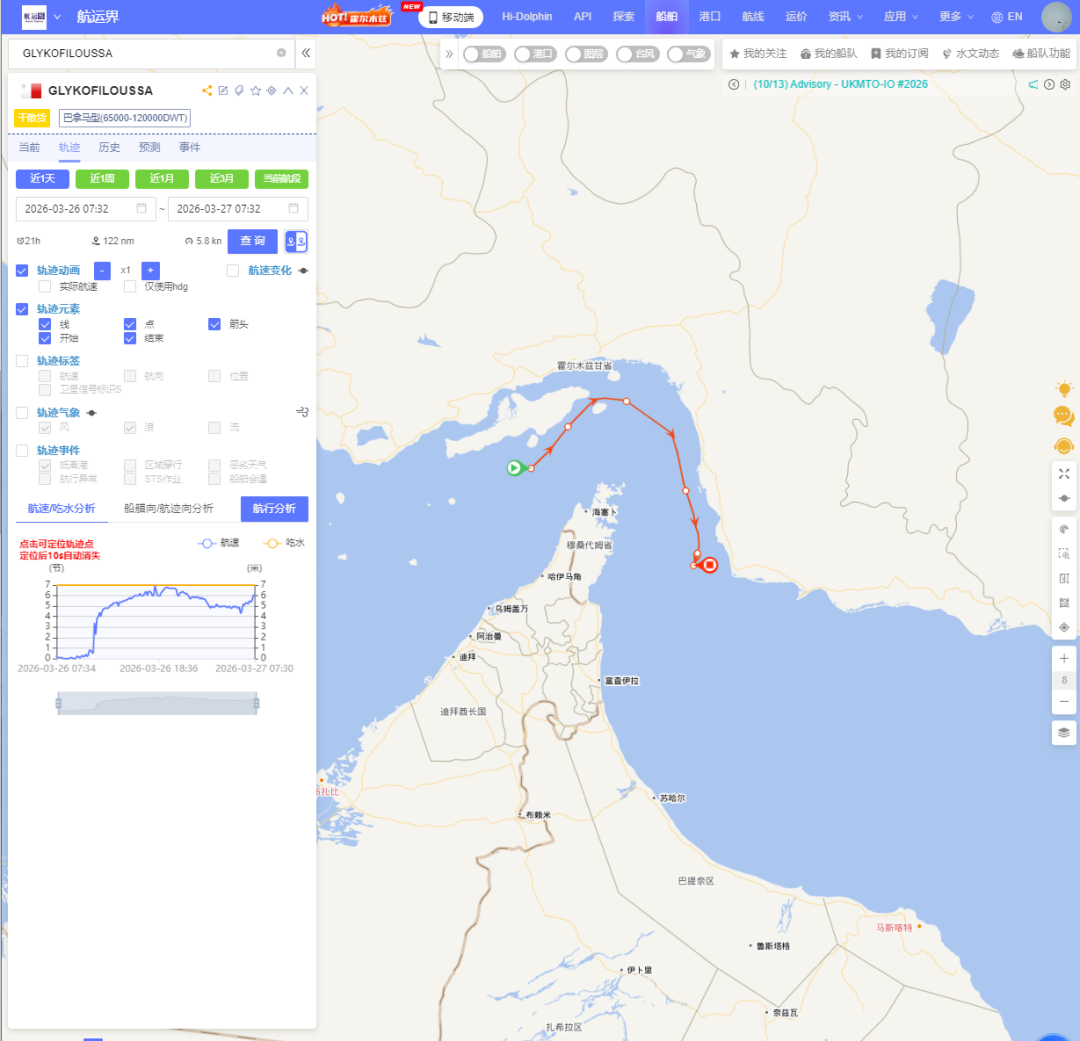
Task: Switch to the 历史 tab
Action: click(x=109, y=147)
